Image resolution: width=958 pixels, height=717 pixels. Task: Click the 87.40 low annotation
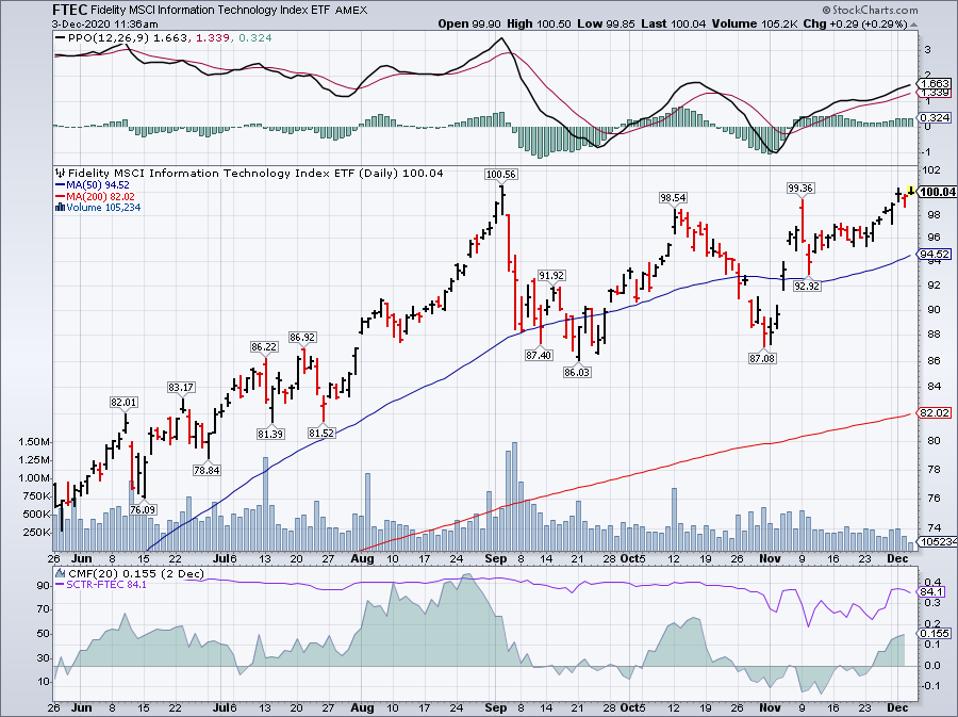pos(538,355)
